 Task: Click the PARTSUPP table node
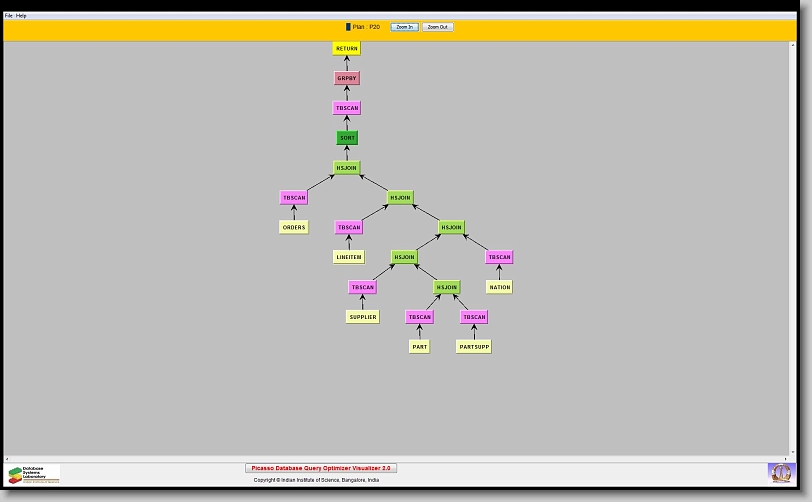coord(474,347)
